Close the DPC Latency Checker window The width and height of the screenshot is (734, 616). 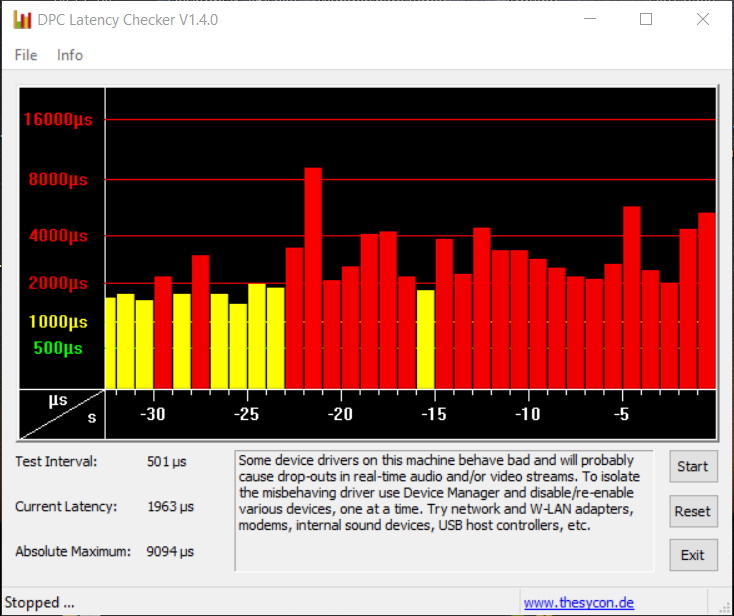click(x=703, y=19)
